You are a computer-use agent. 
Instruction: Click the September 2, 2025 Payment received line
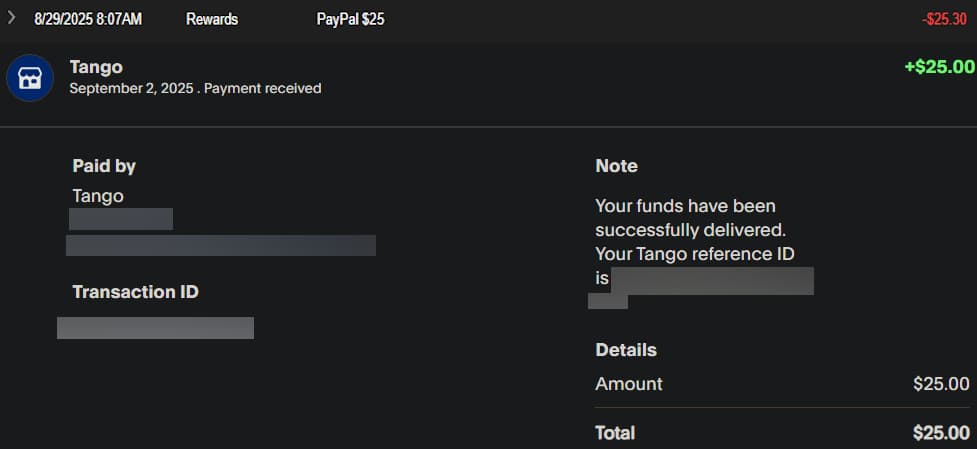[195, 88]
